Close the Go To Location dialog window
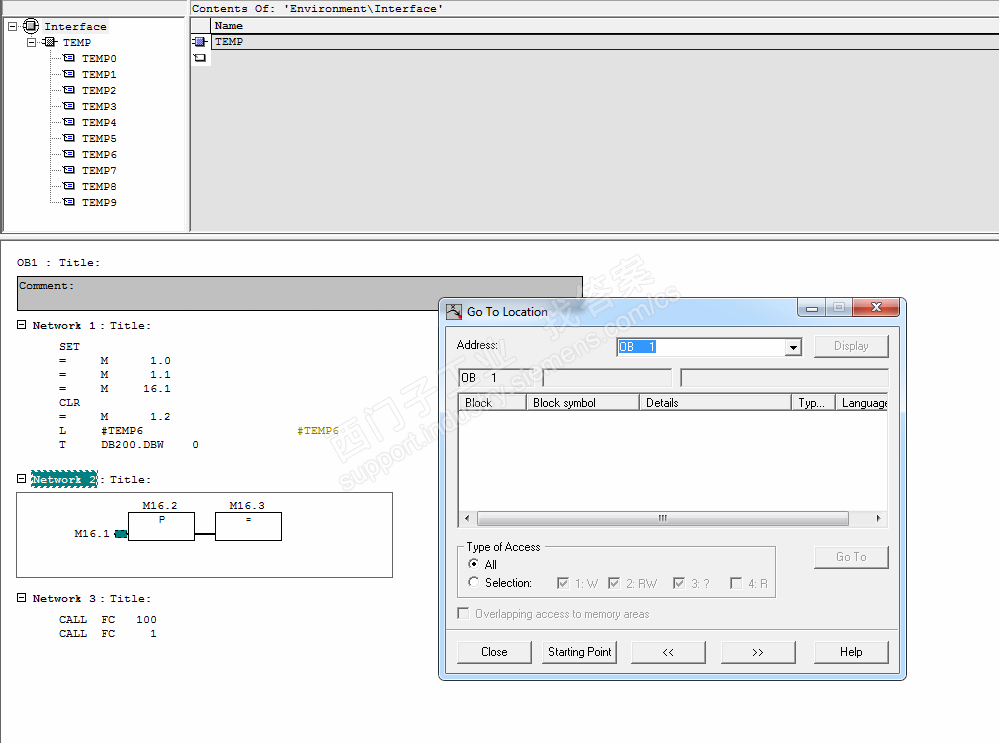This screenshot has width=999, height=743. (x=876, y=307)
